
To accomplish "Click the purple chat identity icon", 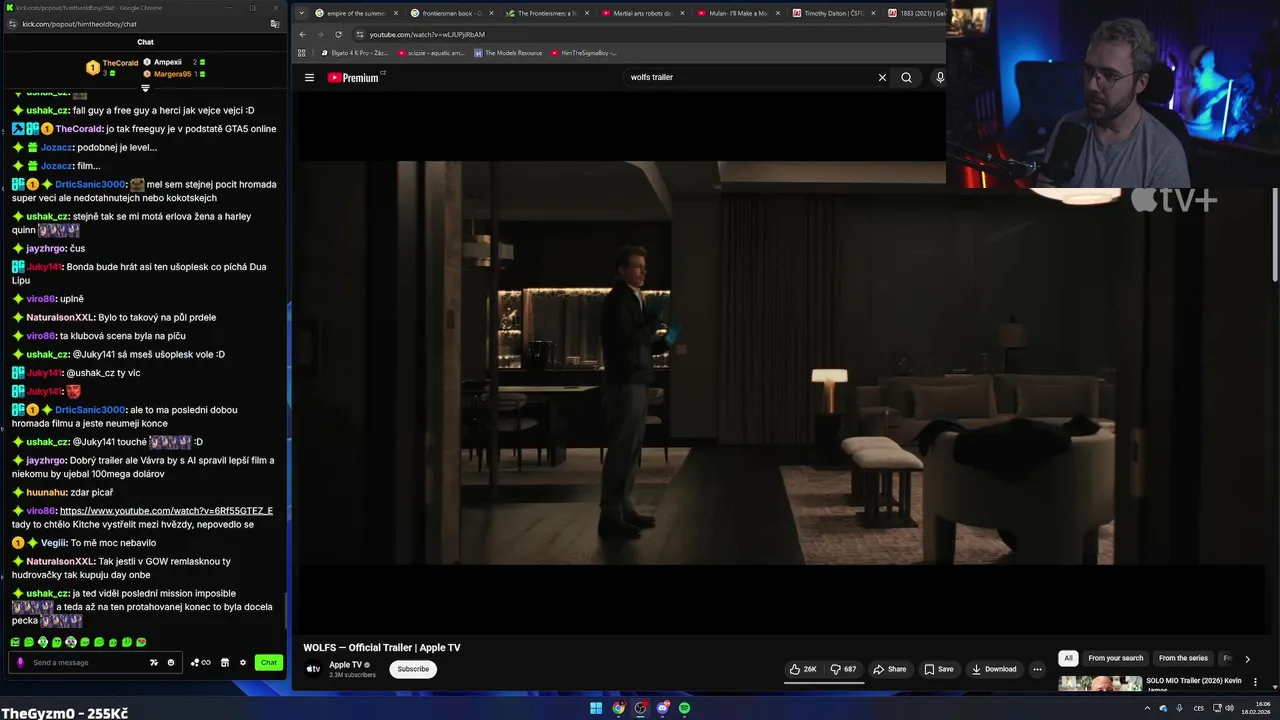I will [x=20, y=662].
